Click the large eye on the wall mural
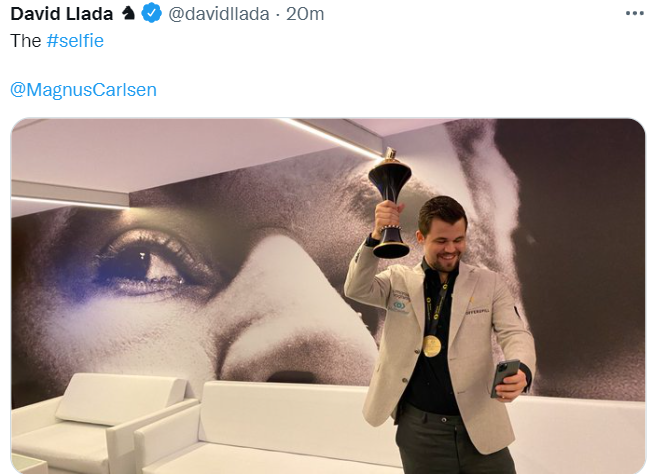 153,264
